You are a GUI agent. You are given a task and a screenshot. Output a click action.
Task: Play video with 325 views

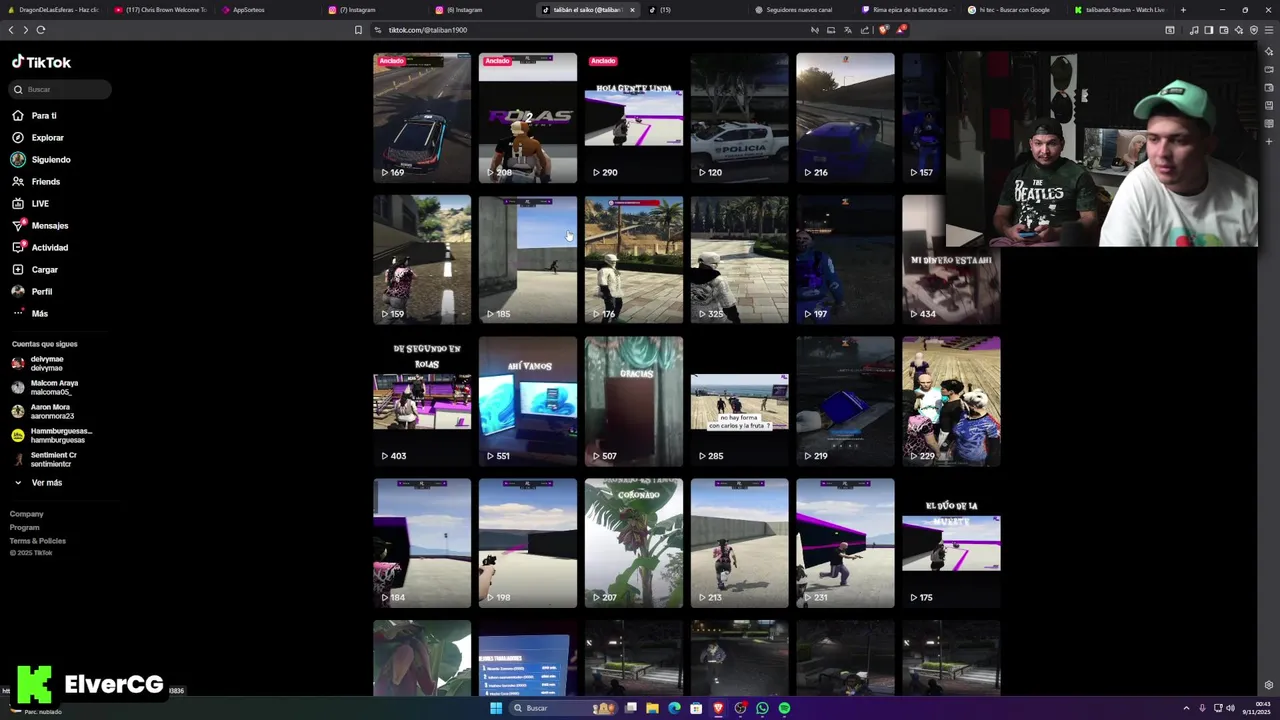coord(740,260)
